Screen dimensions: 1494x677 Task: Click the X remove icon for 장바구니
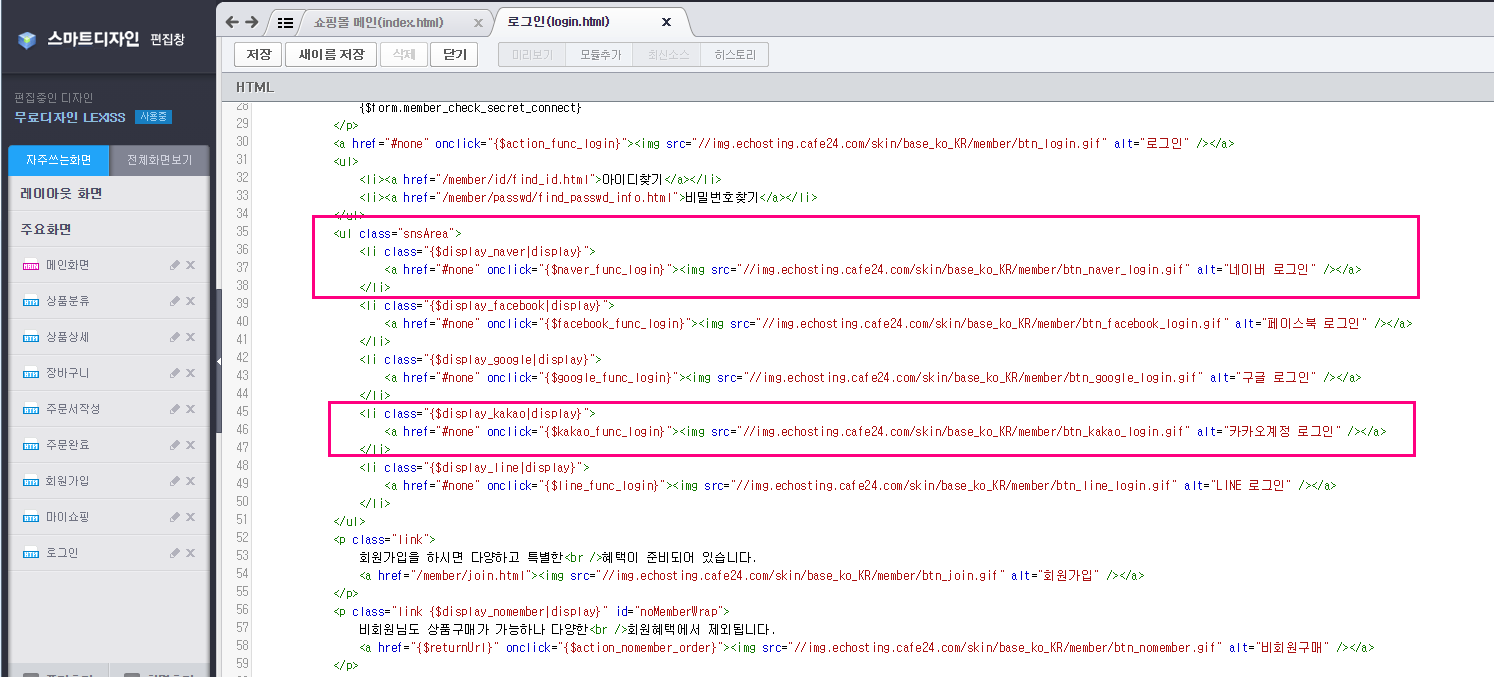[x=190, y=373]
